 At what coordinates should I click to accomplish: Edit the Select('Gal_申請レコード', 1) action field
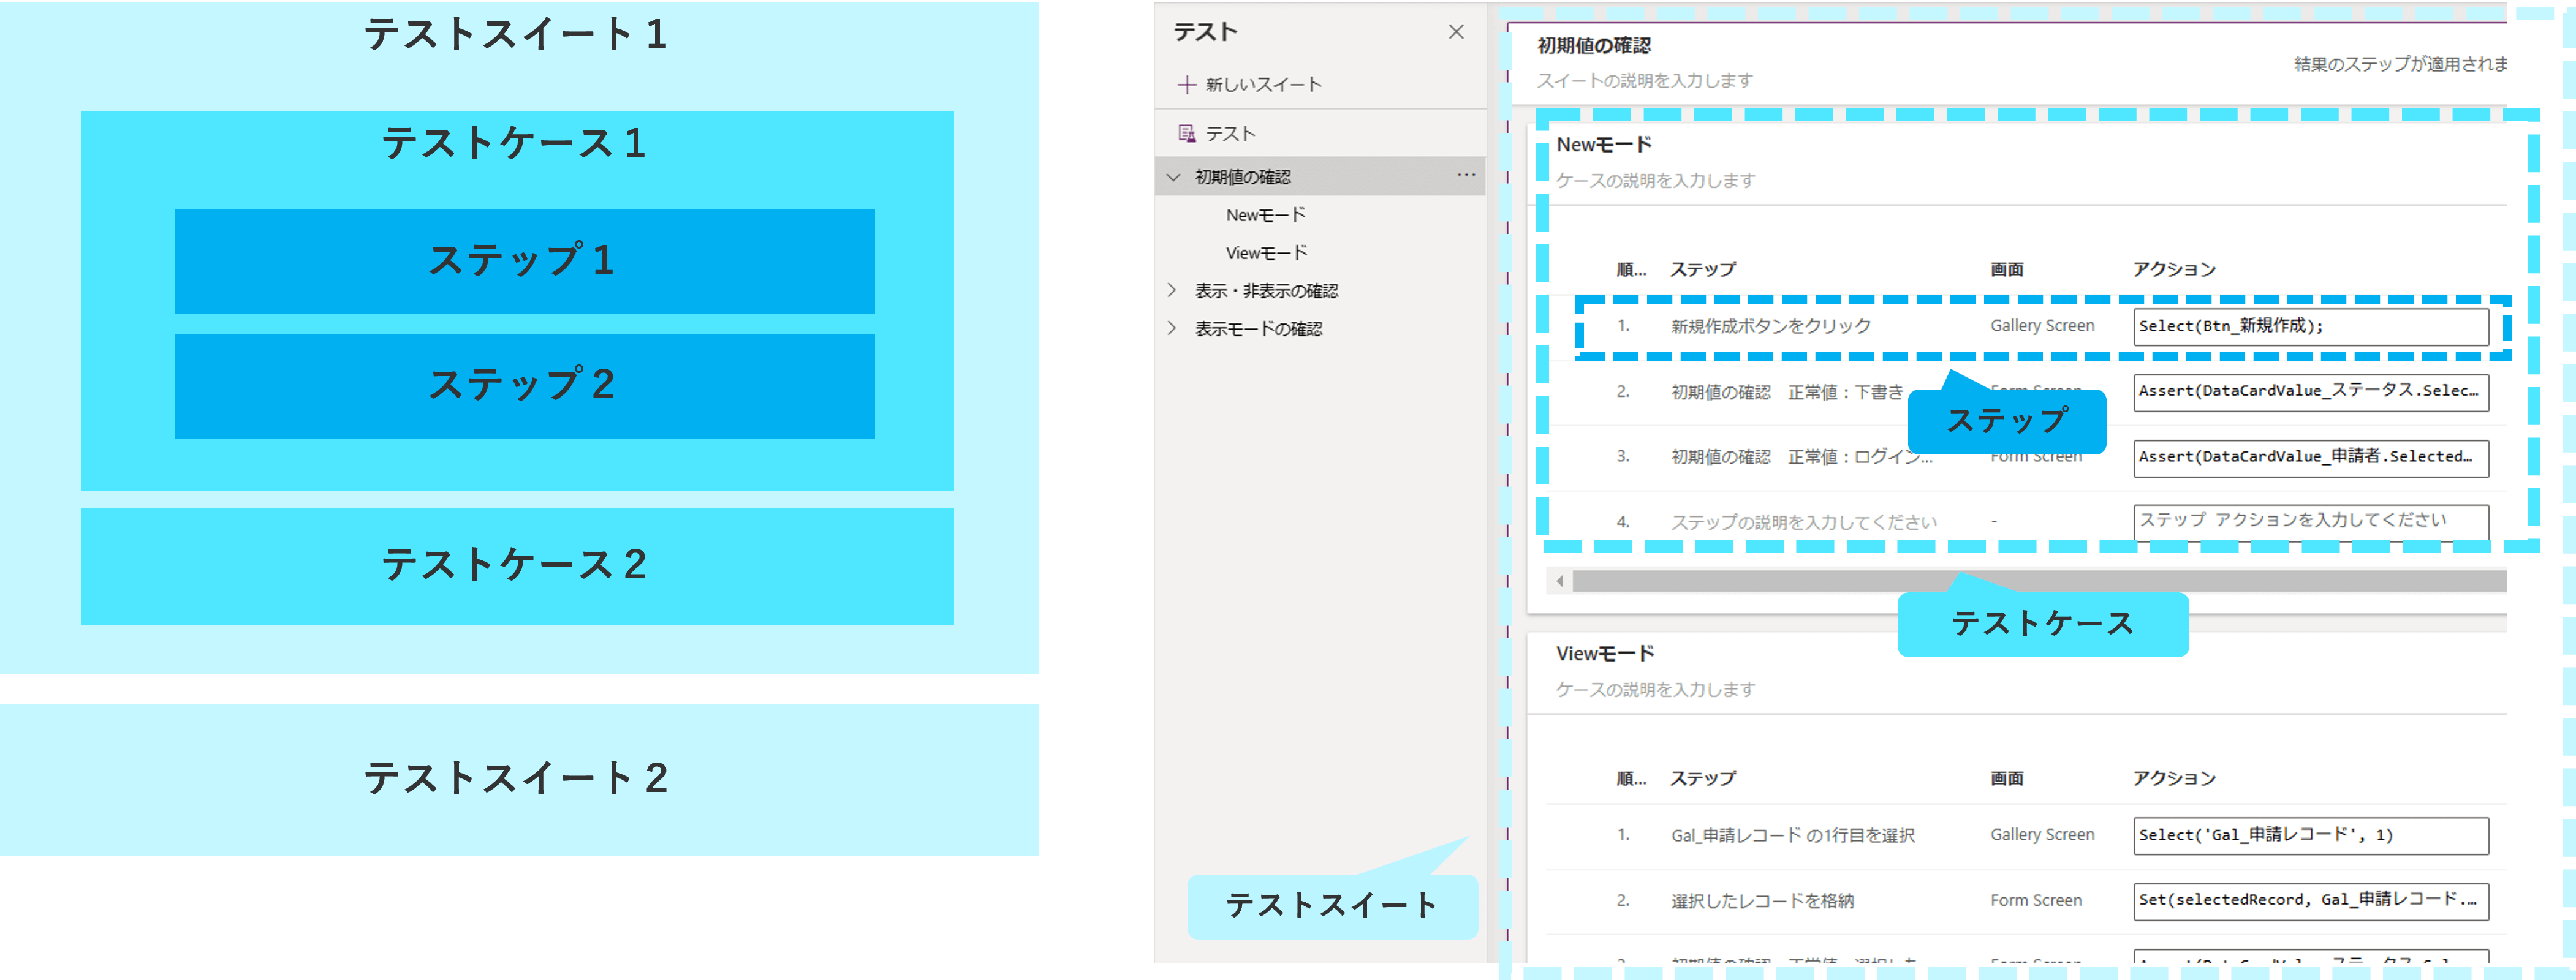tap(2310, 836)
